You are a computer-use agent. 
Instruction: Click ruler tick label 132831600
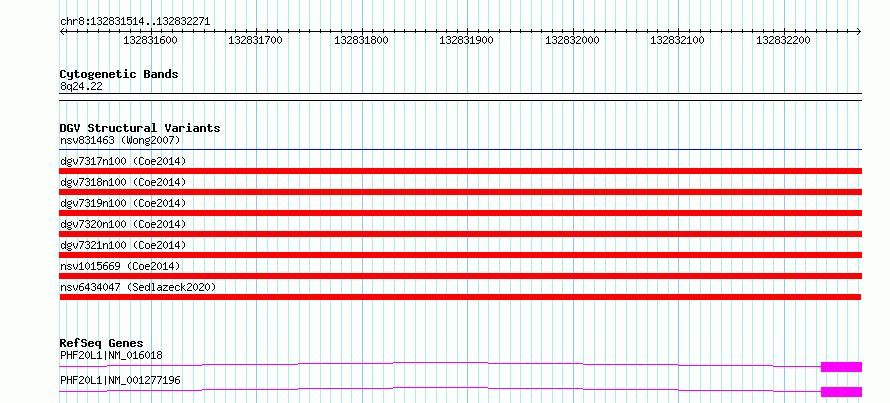pos(150,40)
